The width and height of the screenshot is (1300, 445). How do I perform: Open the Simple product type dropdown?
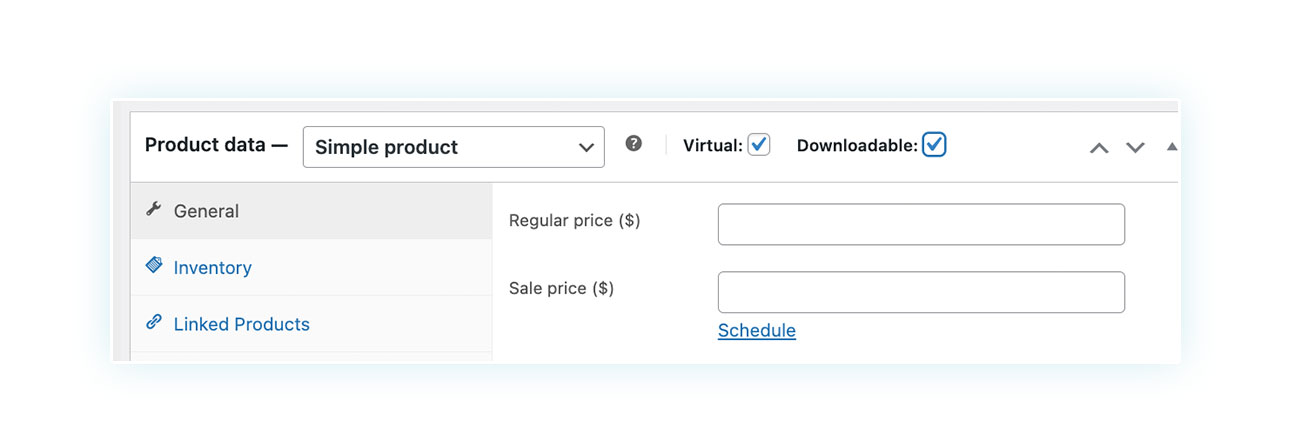pyautogui.click(x=454, y=147)
